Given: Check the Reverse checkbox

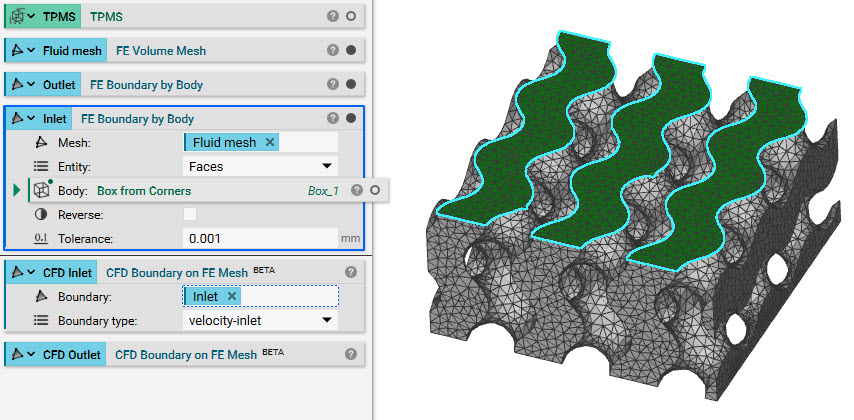Looking at the screenshot, I should [190, 214].
